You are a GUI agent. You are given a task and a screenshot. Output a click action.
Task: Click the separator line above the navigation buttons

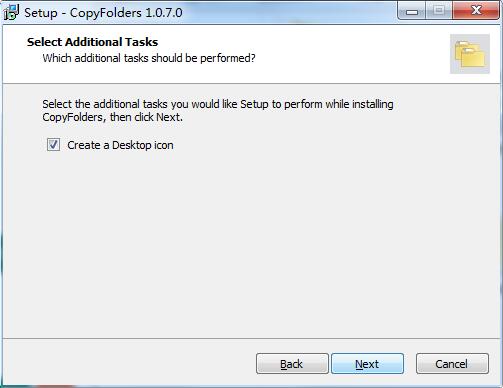click(252, 338)
